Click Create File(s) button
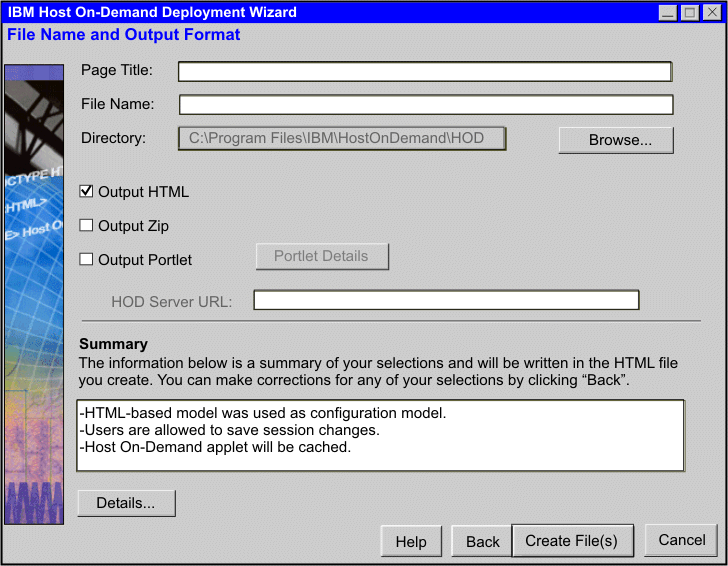This screenshot has width=728, height=566. click(572, 540)
